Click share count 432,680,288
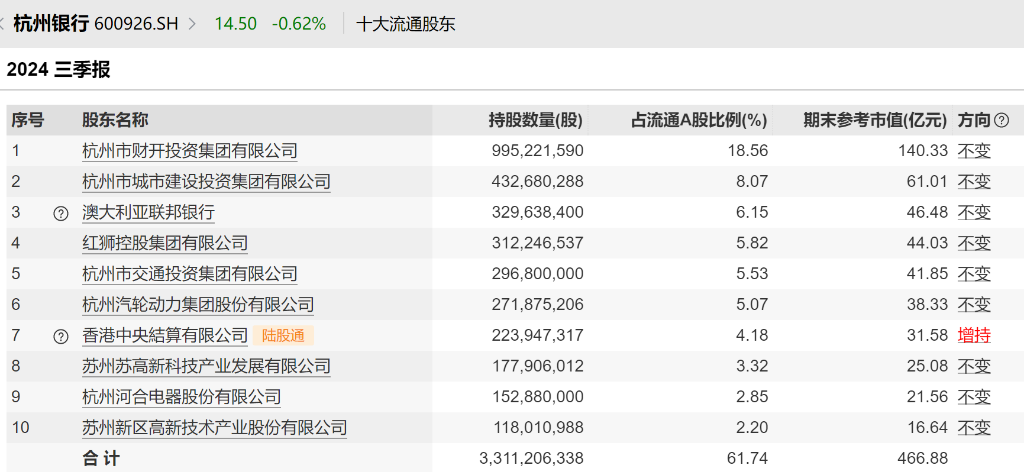 coord(537,181)
